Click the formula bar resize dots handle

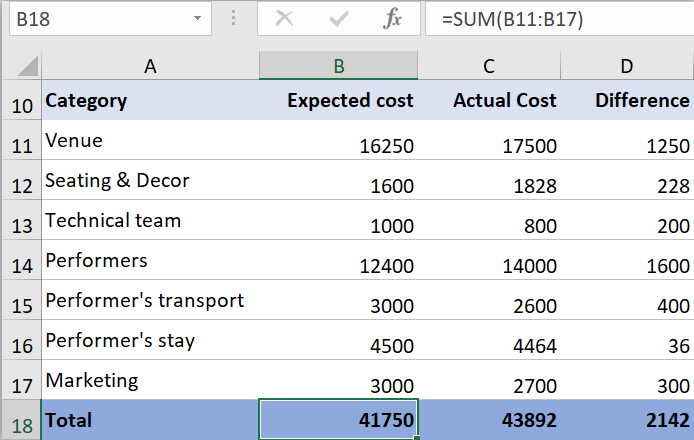click(233, 18)
